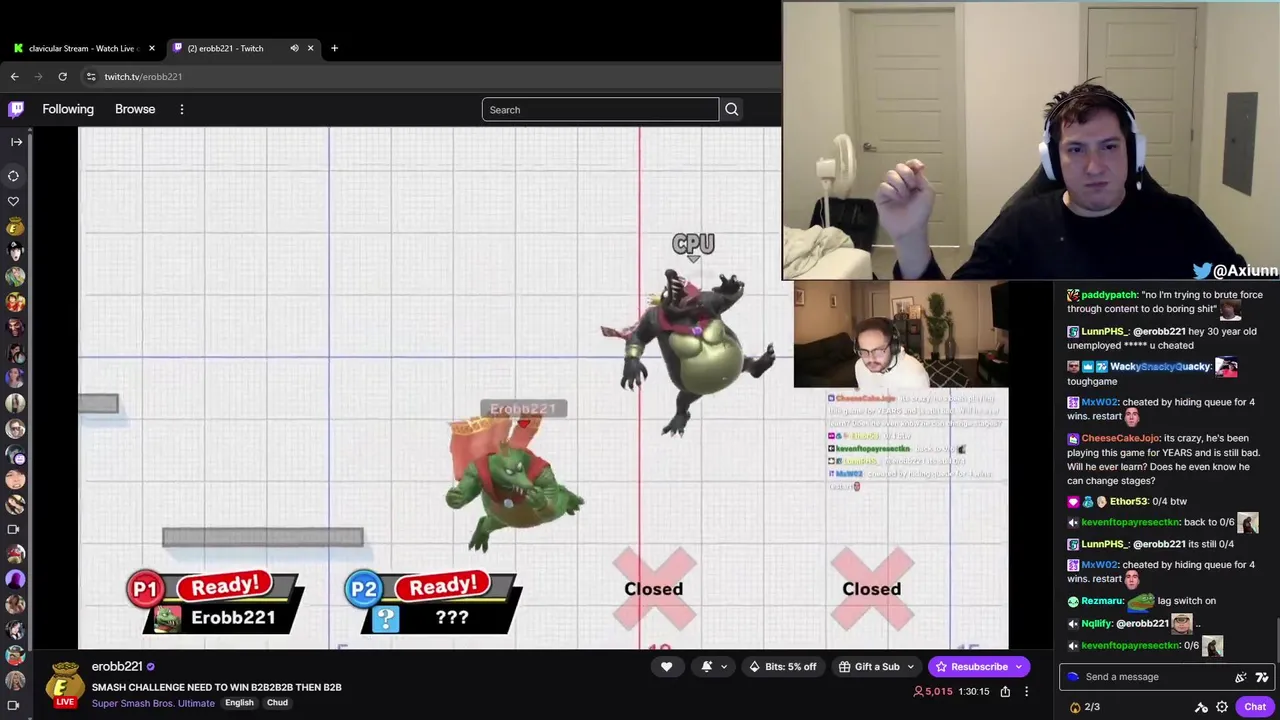The height and width of the screenshot is (720, 1280).
Task: Switch to the clavicular Stream Kick tab
Action: [82, 48]
